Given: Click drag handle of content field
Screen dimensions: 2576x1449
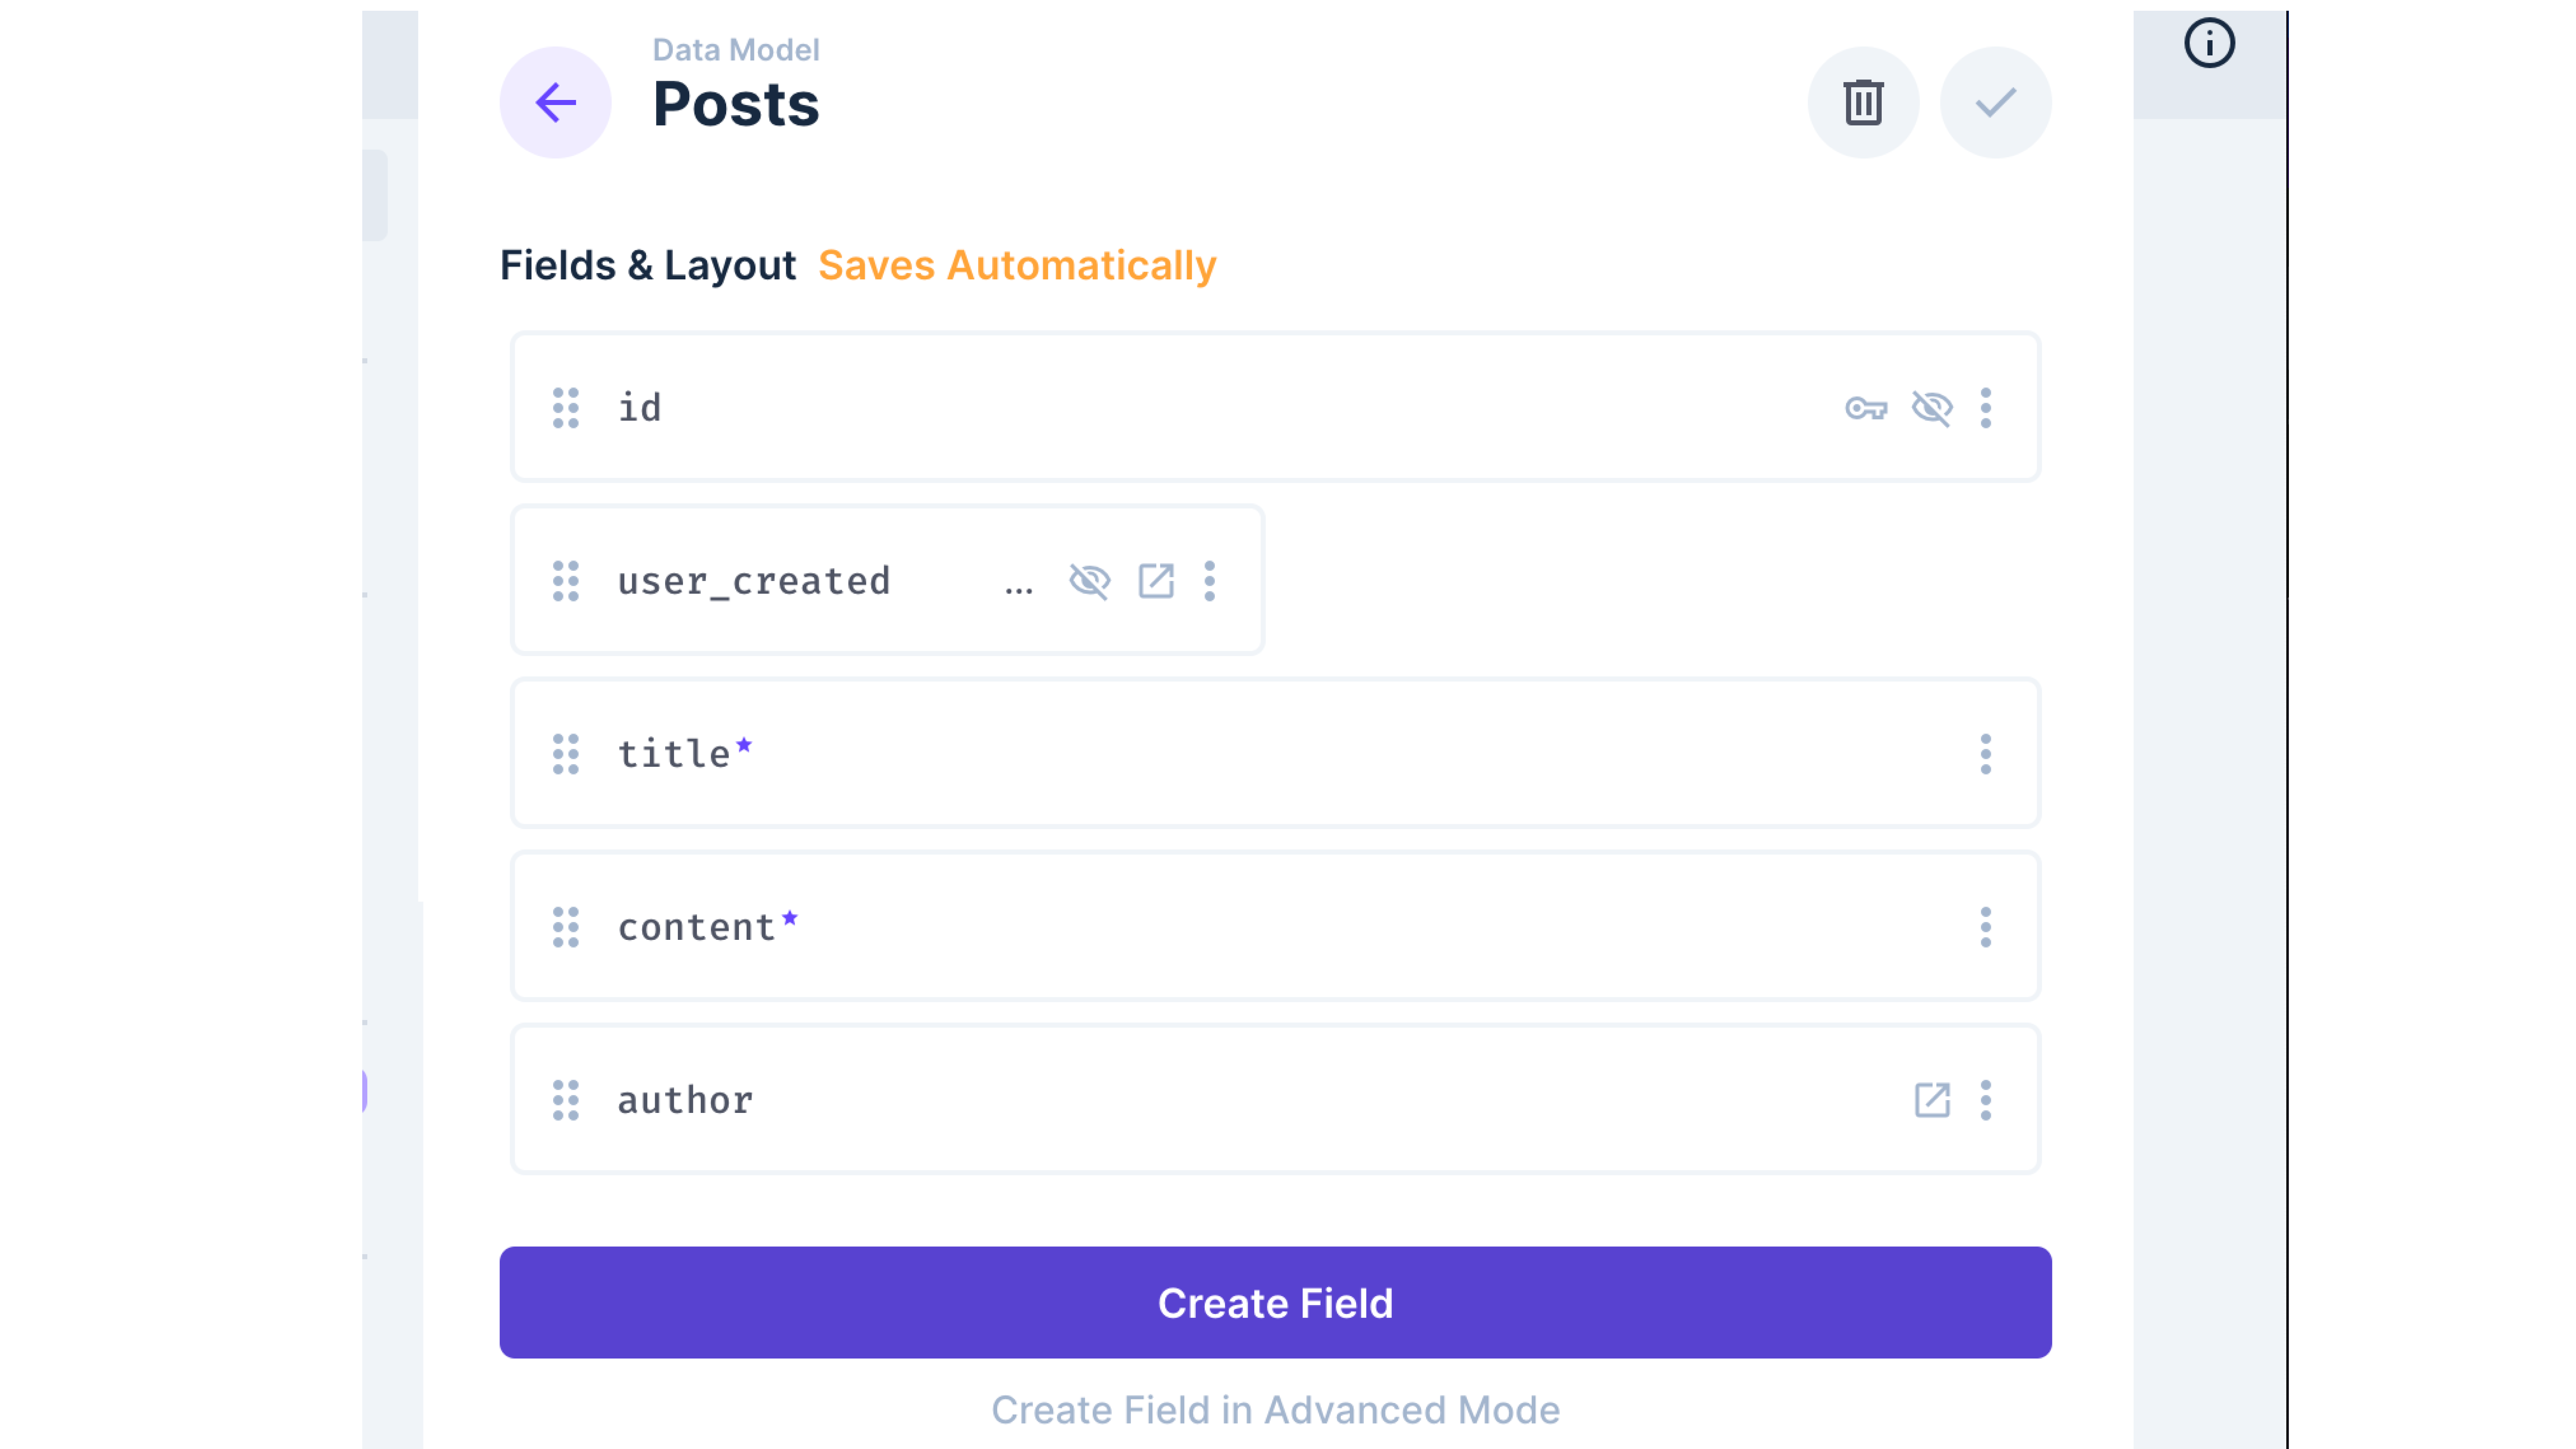Looking at the screenshot, I should tap(566, 927).
